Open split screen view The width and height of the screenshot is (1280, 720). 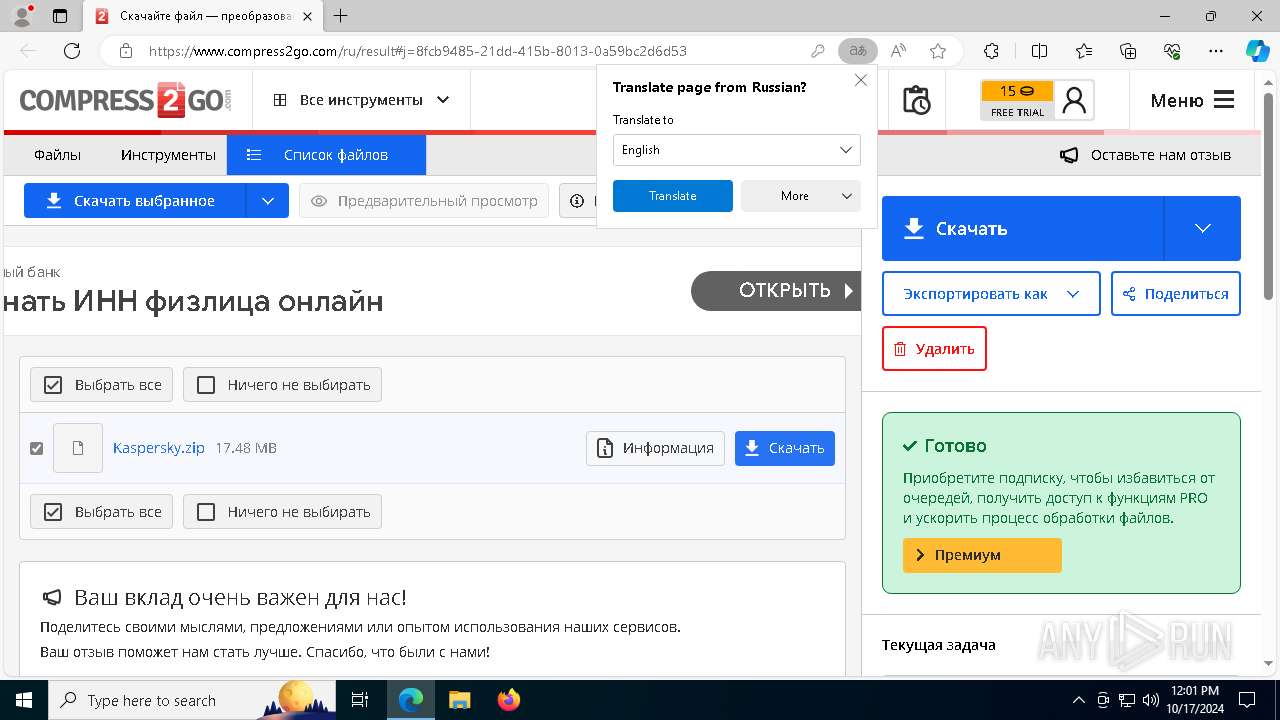[1039, 51]
